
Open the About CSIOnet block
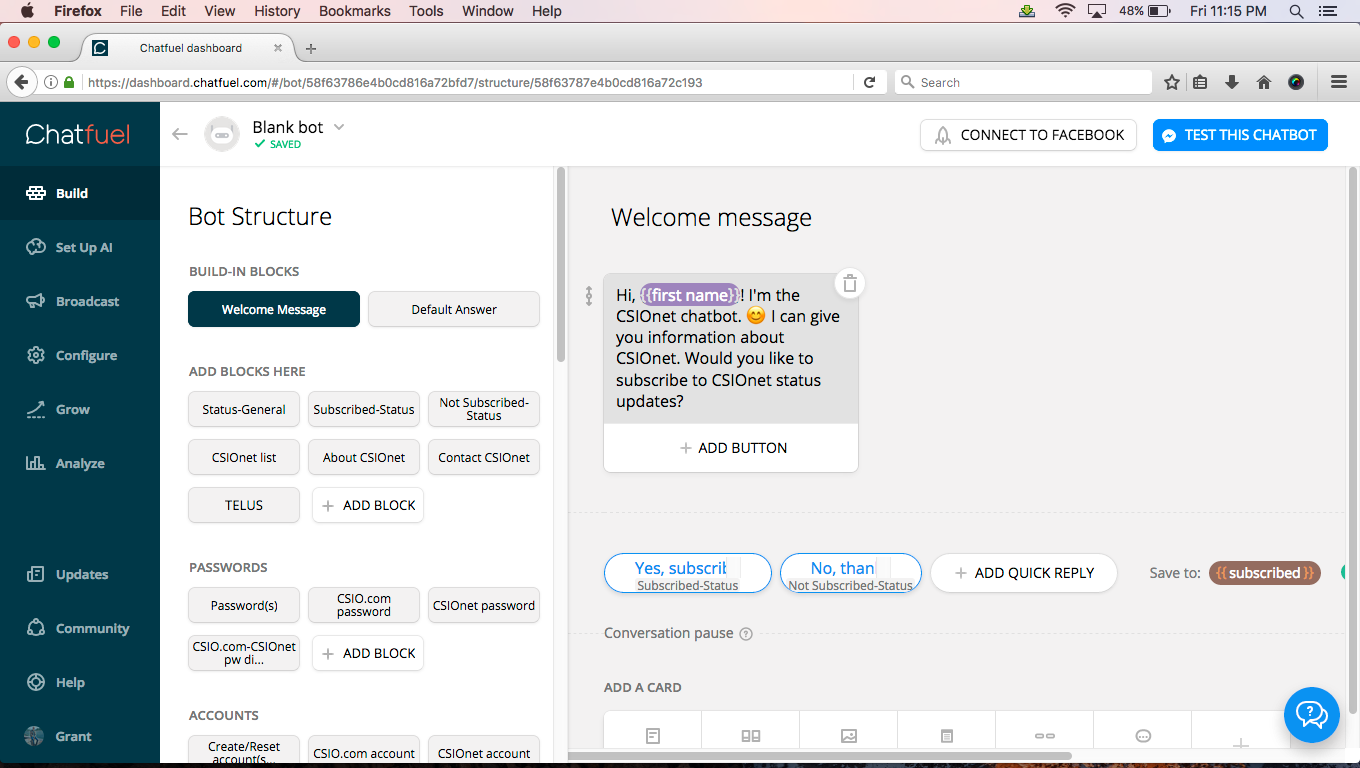click(x=364, y=457)
